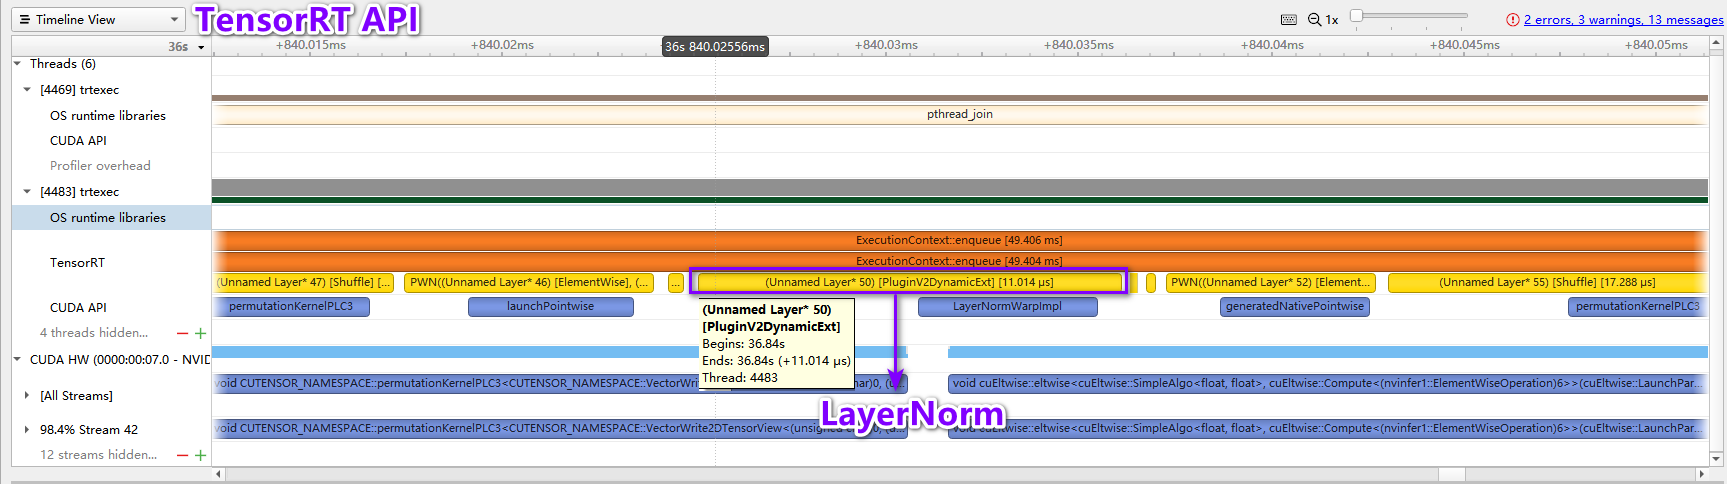Open the Timeline View dropdown
This screenshot has width=1727, height=484.
pyautogui.click(x=98, y=19)
